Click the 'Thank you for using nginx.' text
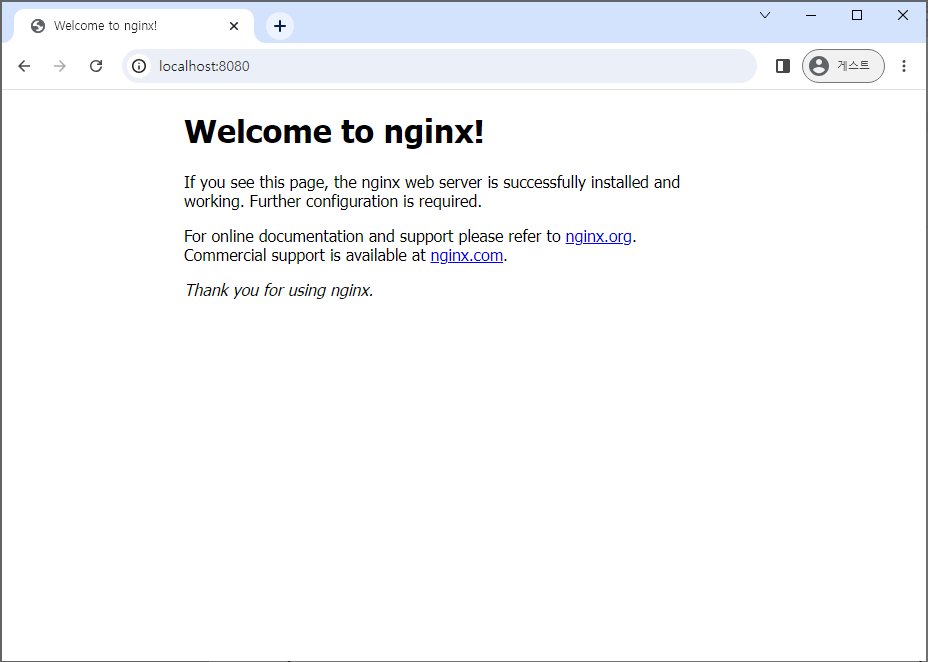The width and height of the screenshot is (928, 662). click(279, 290)
